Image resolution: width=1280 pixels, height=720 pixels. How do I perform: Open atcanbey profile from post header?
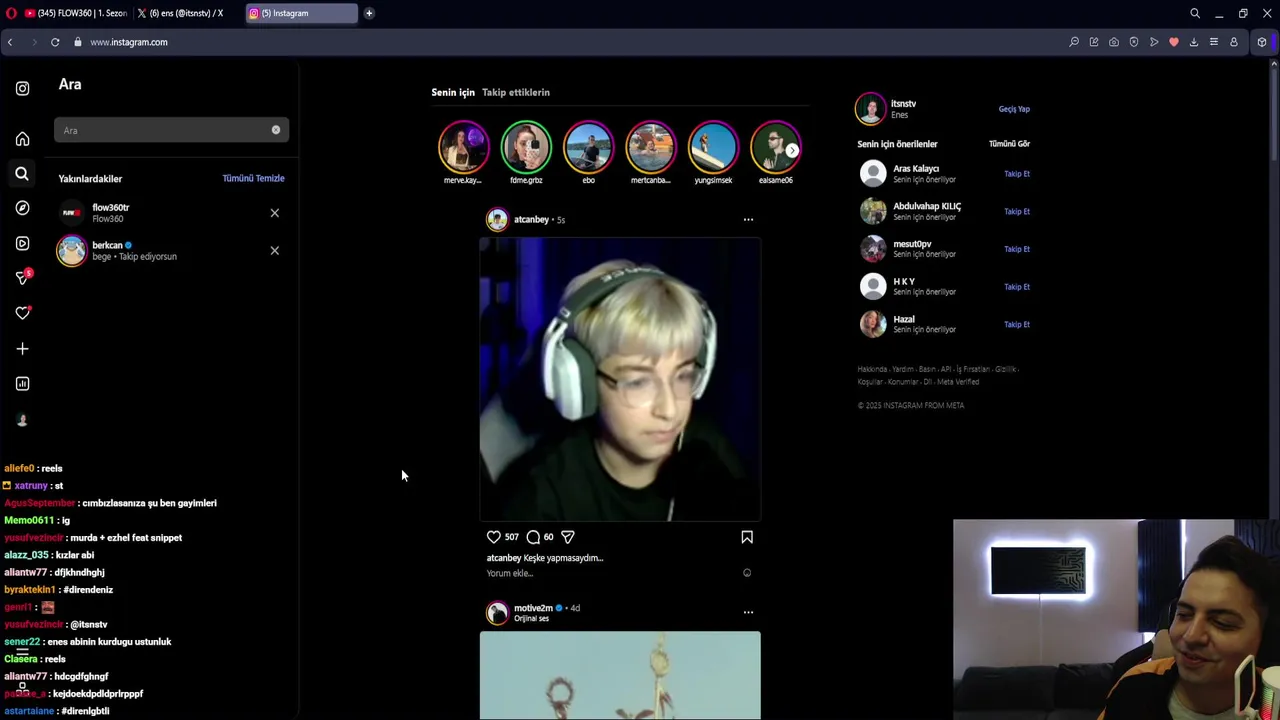[x=531, y=219]
